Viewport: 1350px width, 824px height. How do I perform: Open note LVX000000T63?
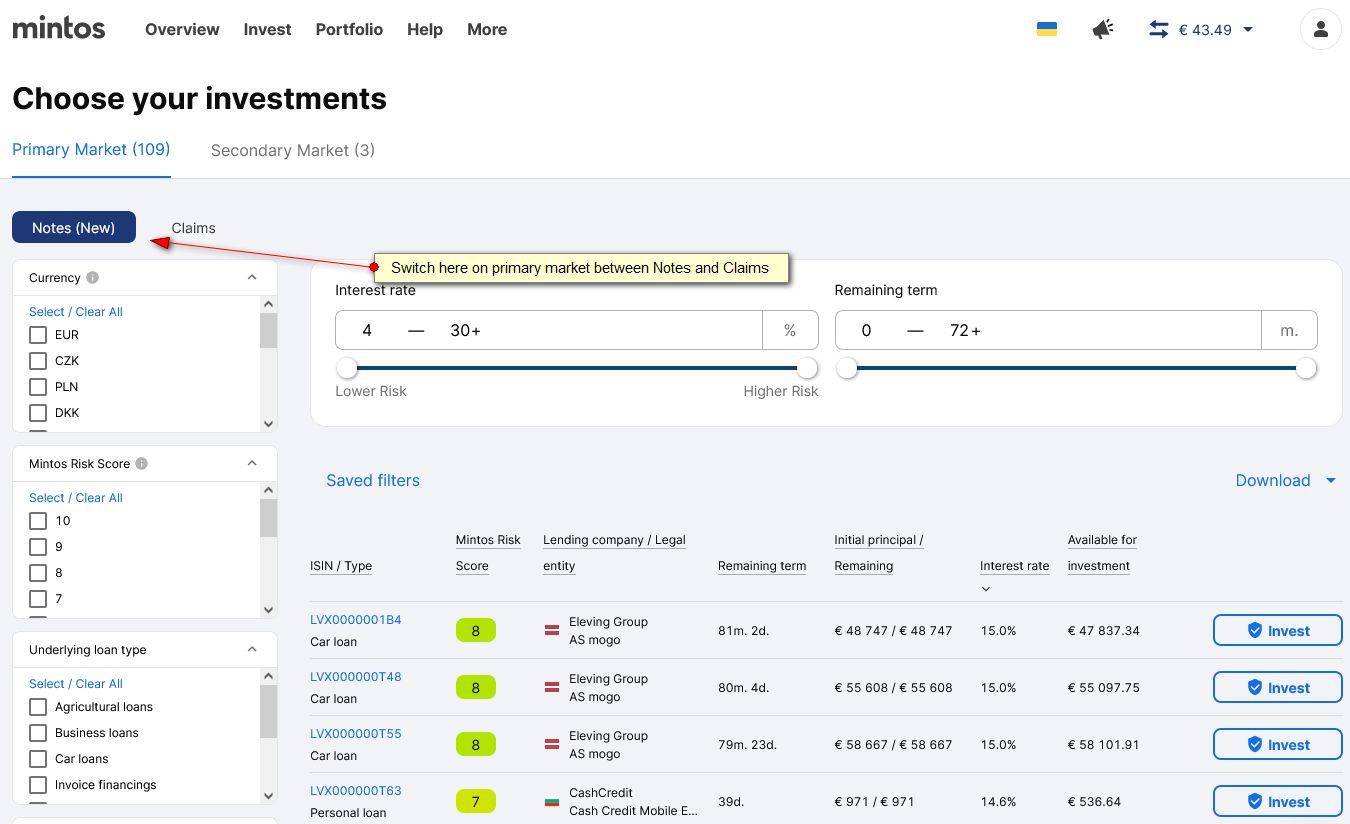356,791
